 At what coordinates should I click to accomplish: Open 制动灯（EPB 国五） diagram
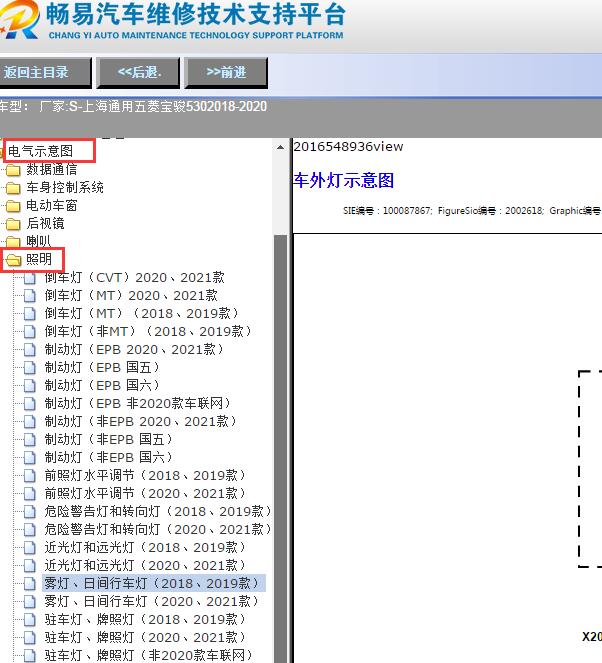click(x=102, y=367)
